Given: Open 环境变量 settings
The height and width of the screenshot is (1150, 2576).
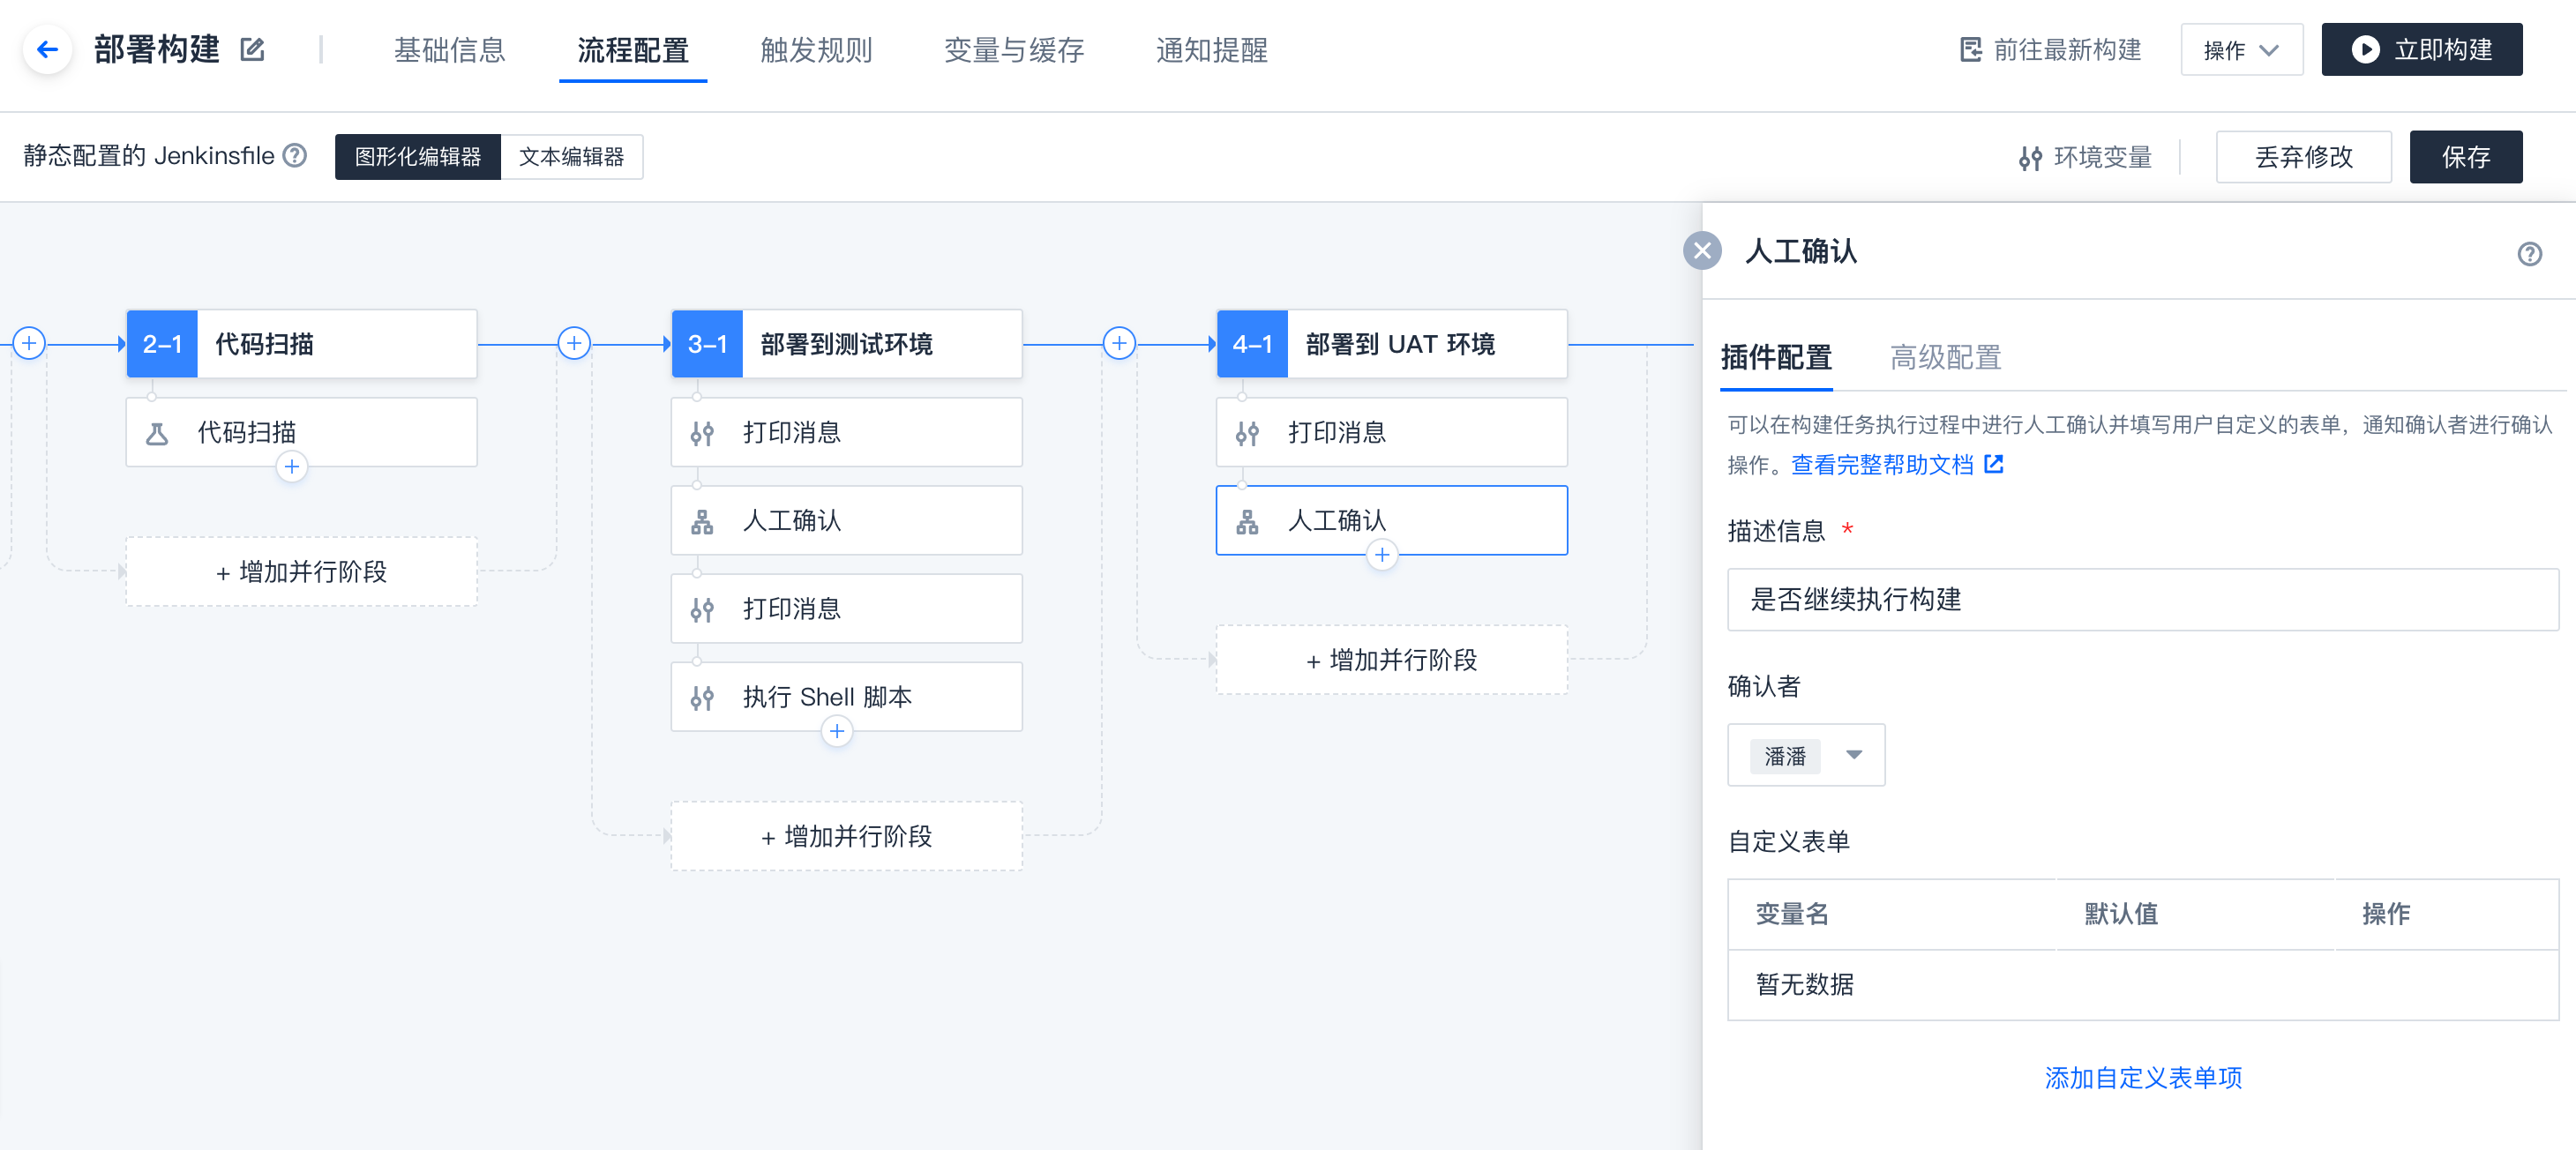Looking at the screenshot, I should tap(2085, 157).
